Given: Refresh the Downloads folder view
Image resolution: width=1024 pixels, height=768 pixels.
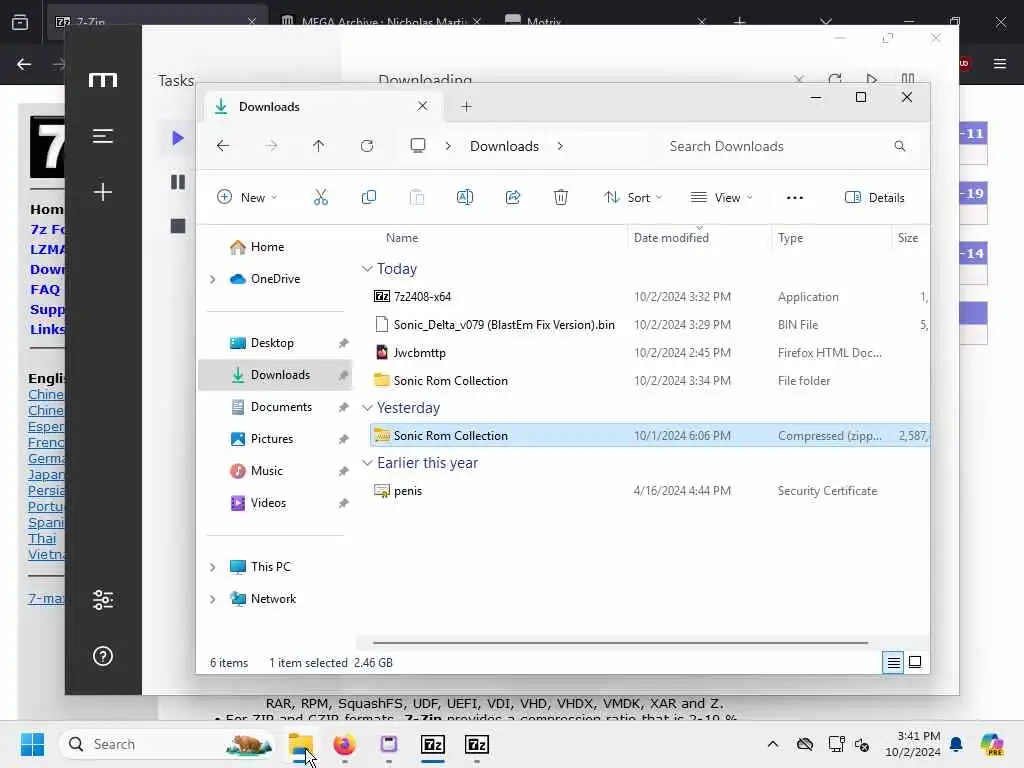Looking at the screenshot, I should click(367, 146).
